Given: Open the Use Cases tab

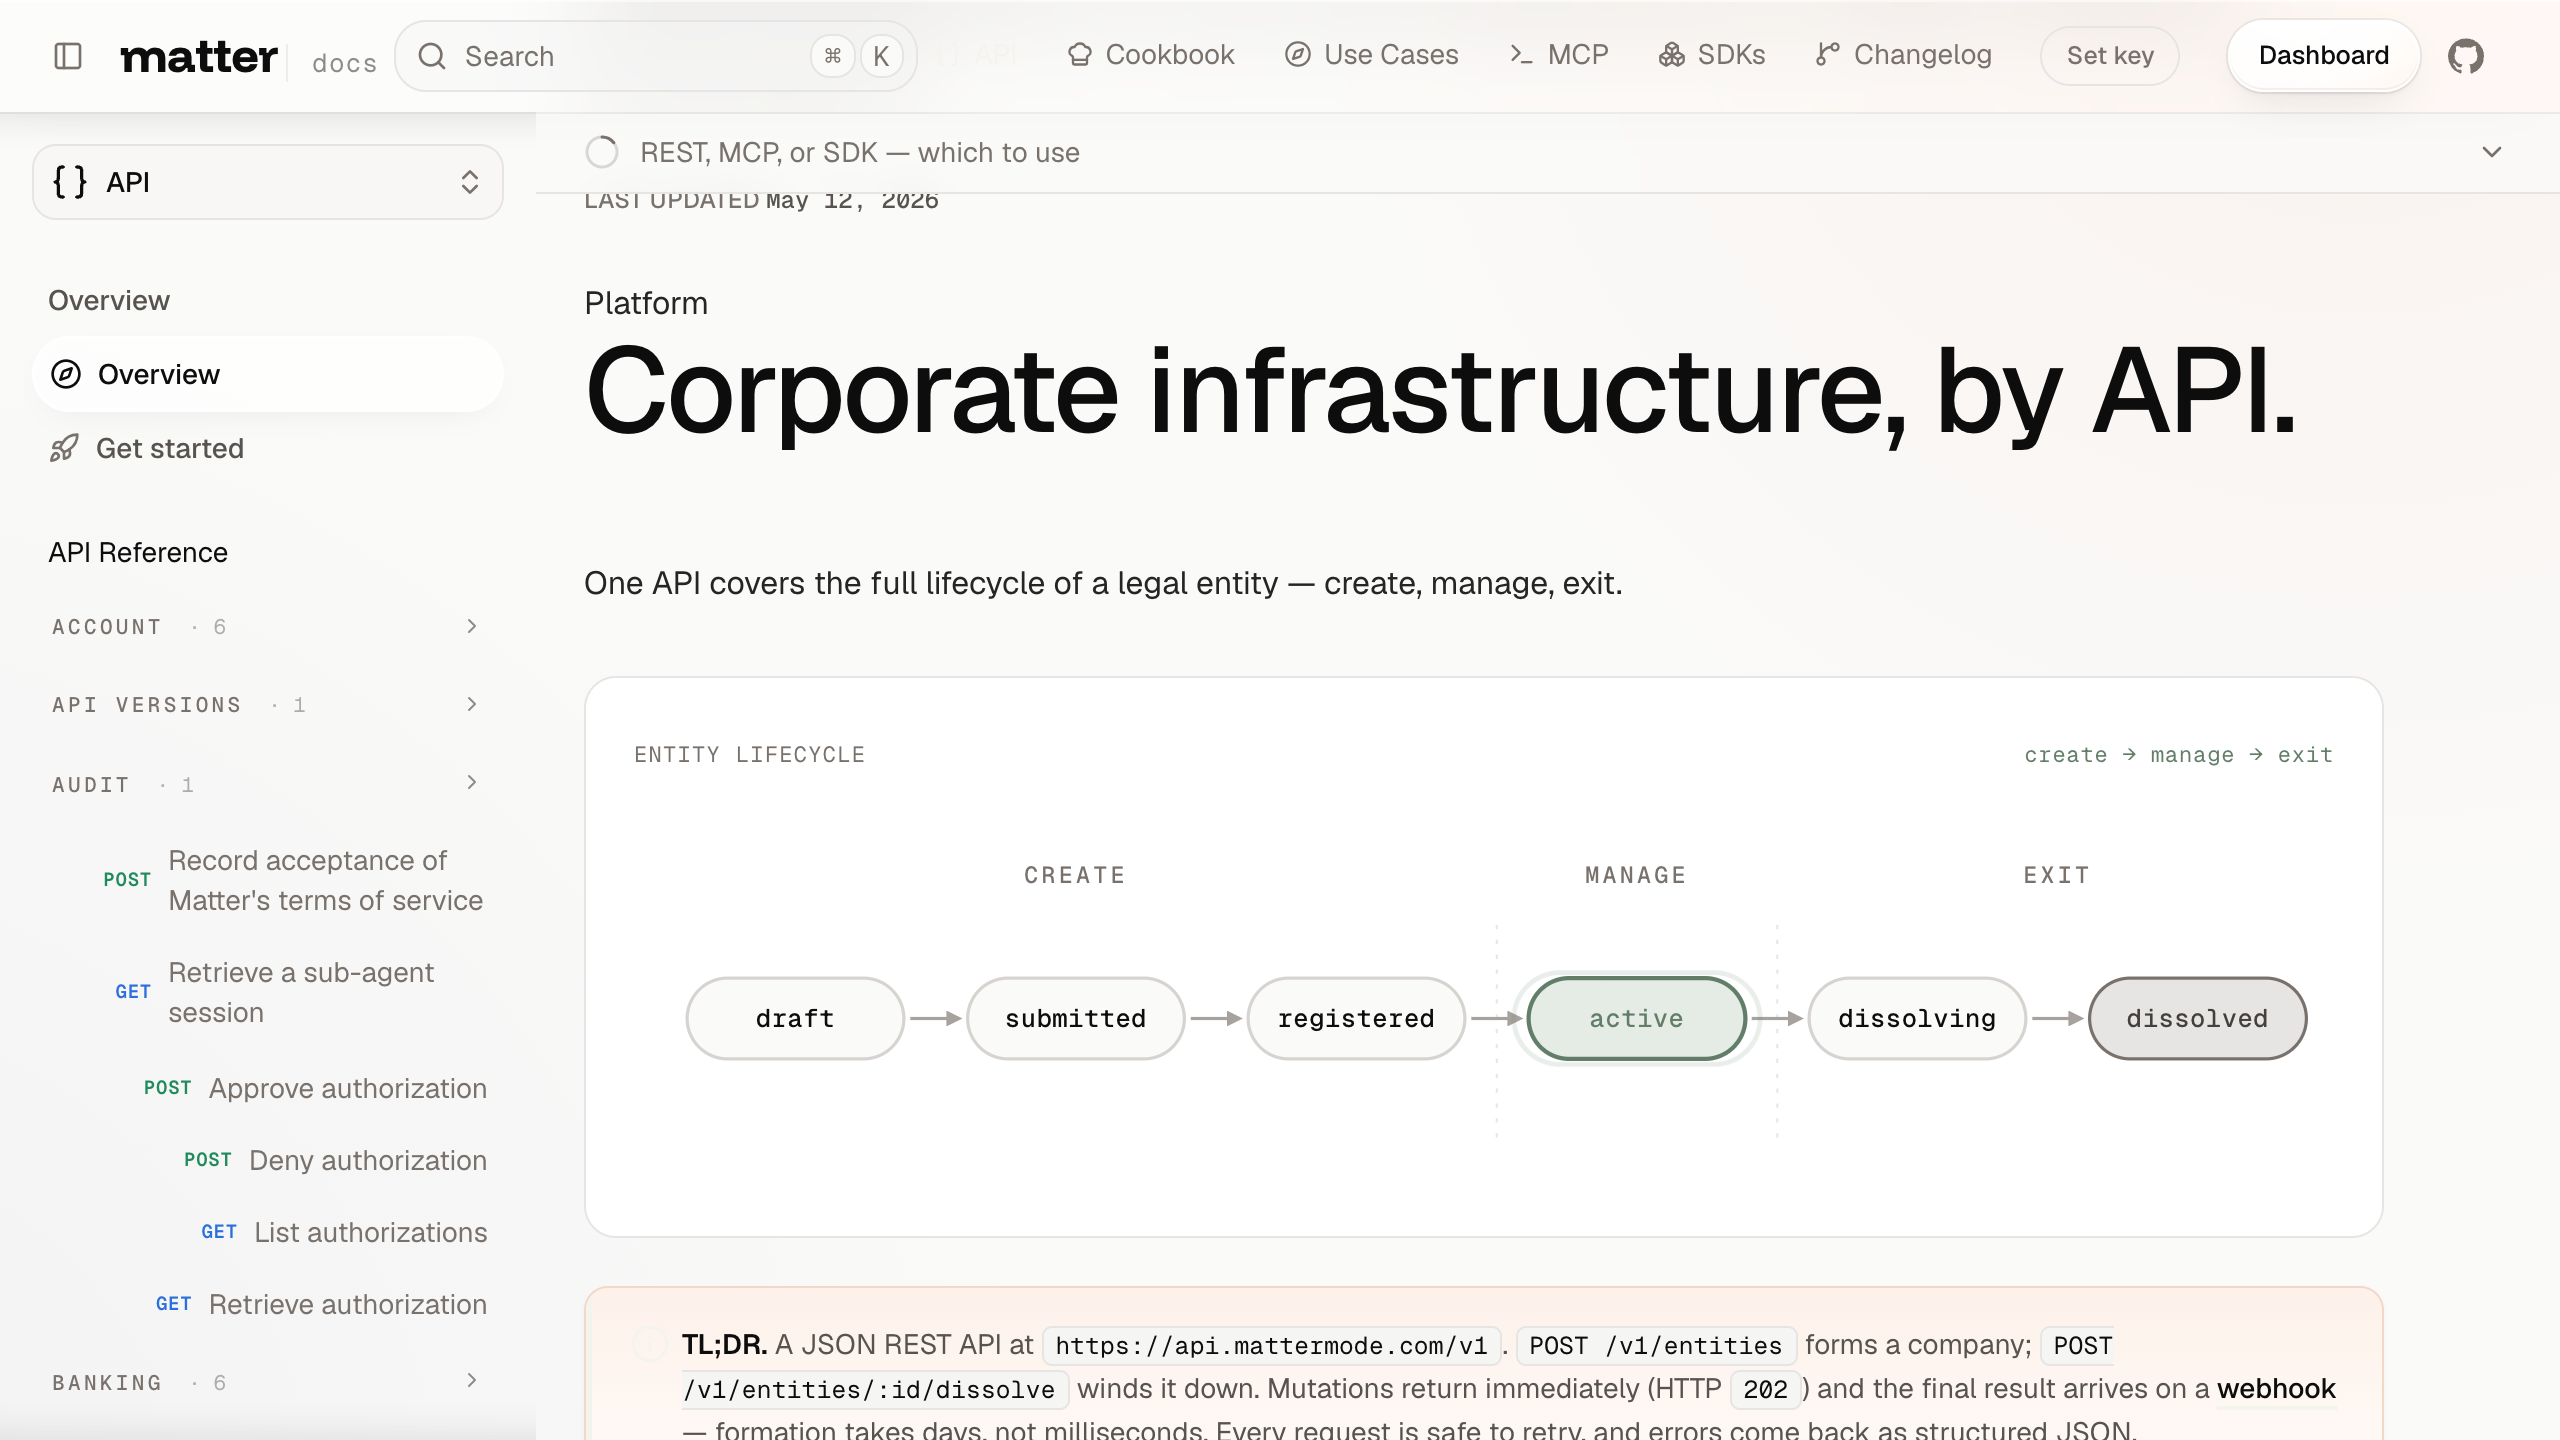Looking at the screenshot, I should 1372,55.
